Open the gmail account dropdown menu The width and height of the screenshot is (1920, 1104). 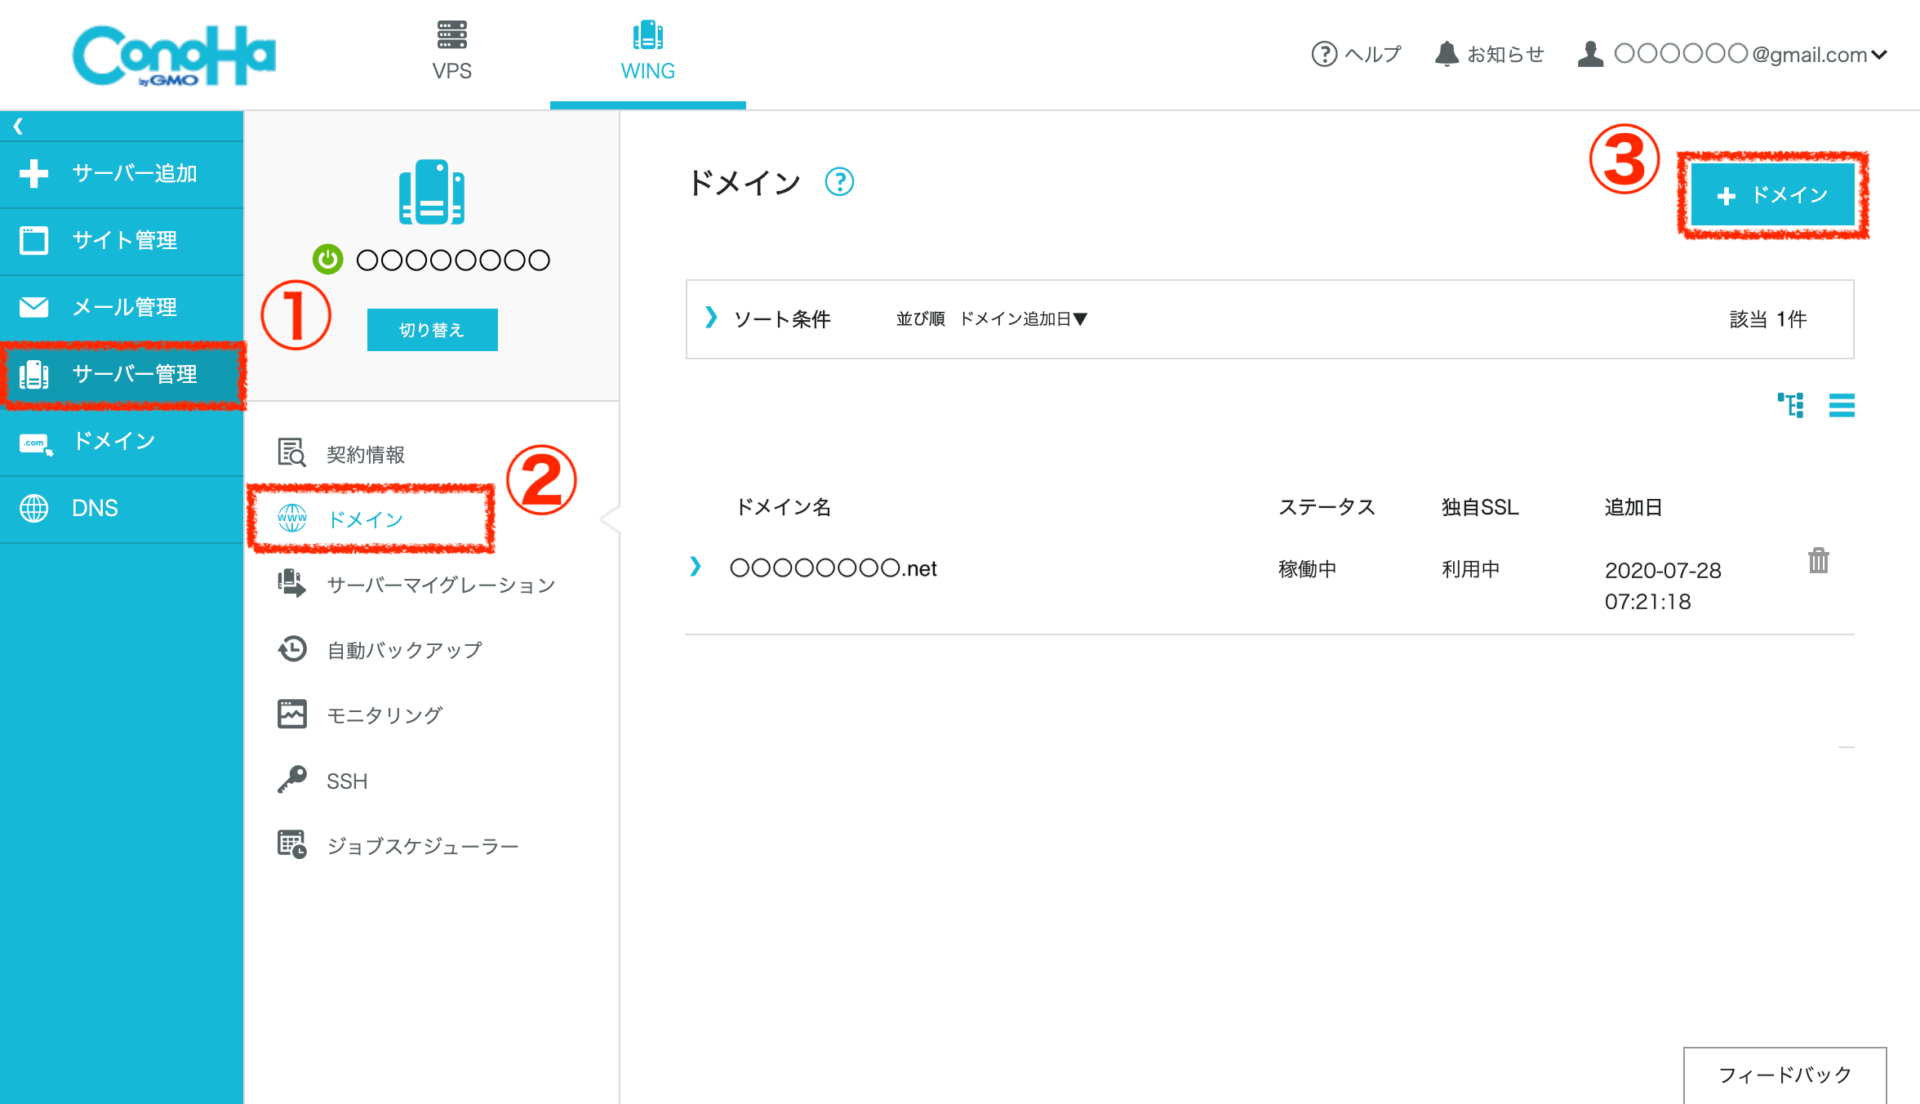(1733, 54)
